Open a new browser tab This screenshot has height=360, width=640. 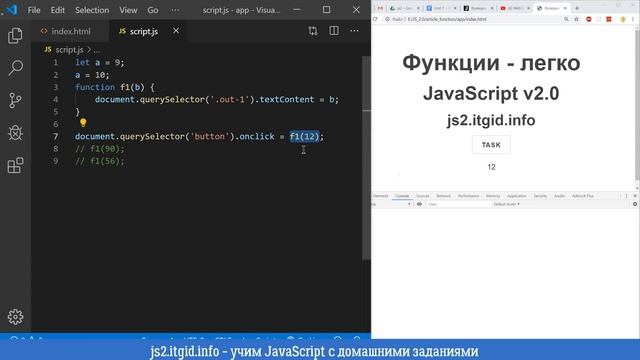pyautogui.click(x=577, y=8)
